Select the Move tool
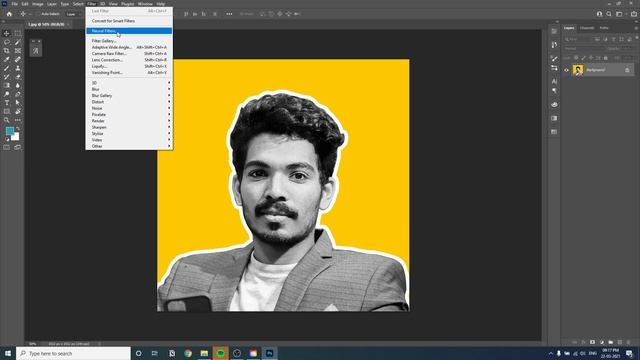The image size is (640, 360). (x=7, y=33)
